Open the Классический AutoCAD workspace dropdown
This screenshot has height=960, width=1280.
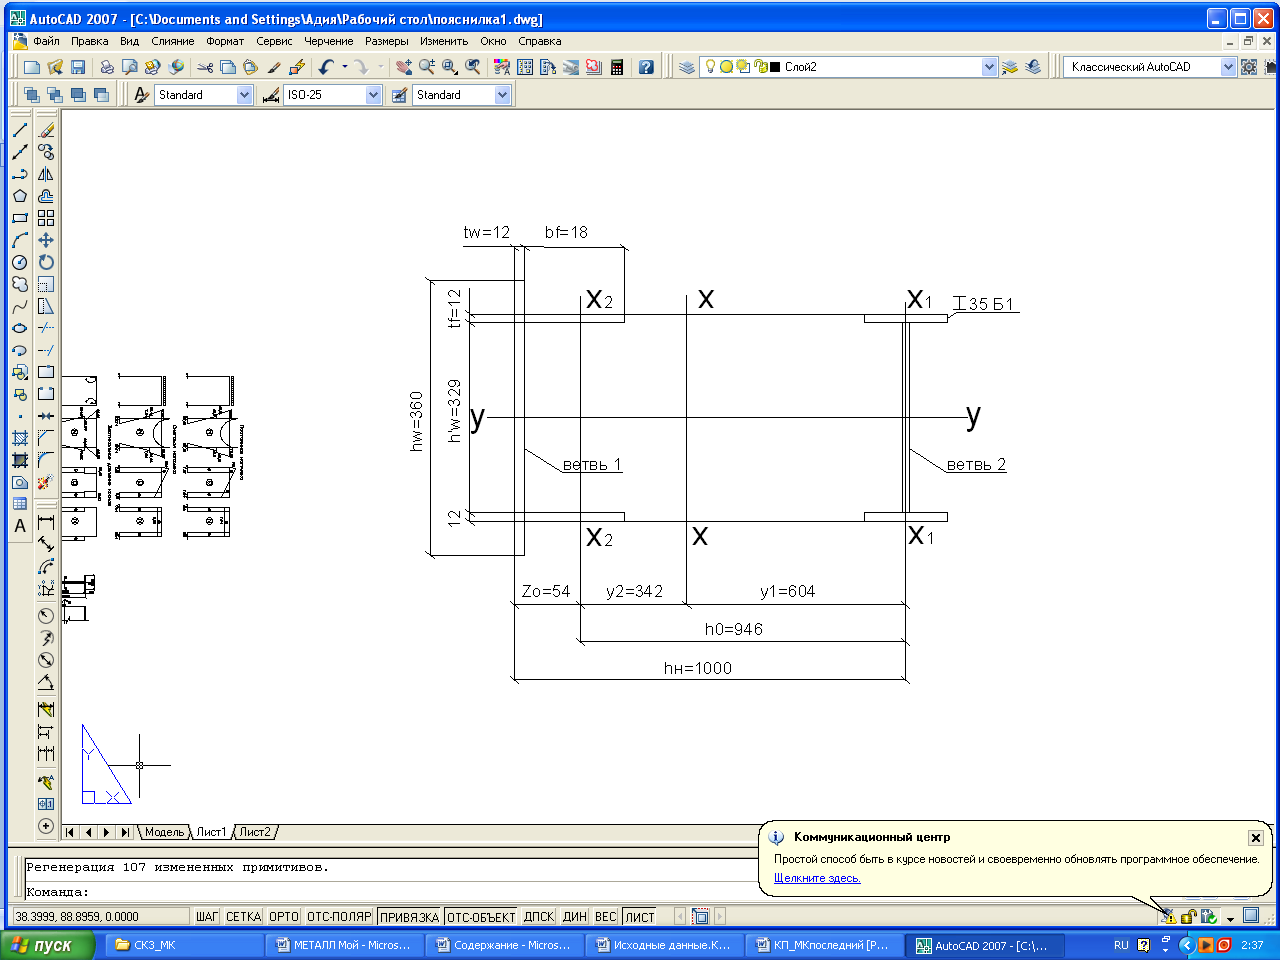coord(1228,67)
